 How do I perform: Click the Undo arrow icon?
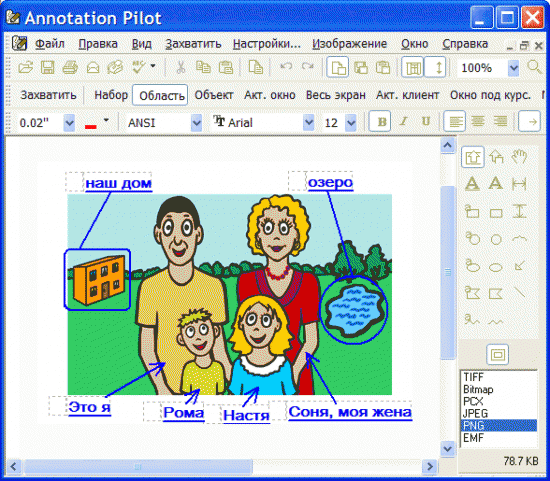point(286,66)
